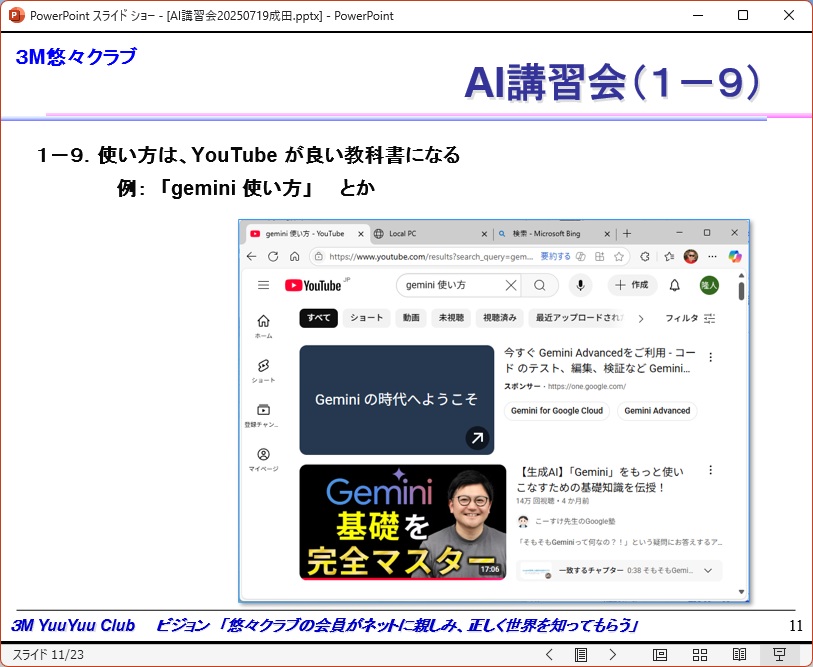Switch to Slide Sorter view icon
This screenshot has width=813, height=667.
pyautogui.click(x=700, y=655)
